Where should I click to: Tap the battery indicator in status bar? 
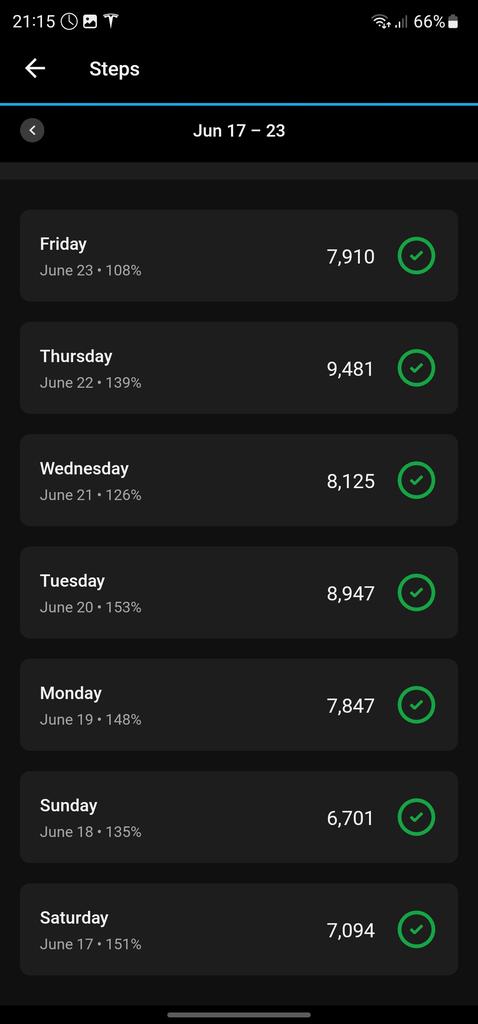click(453, 22)
